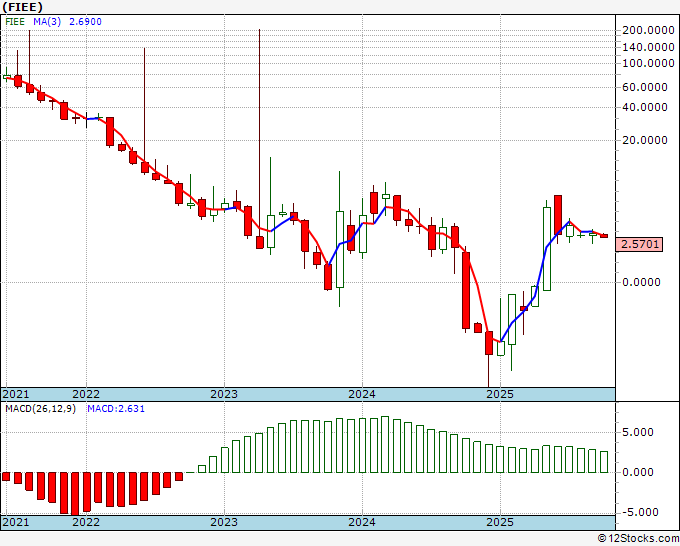Click the 20.0000 price axis label
680x546 pixels.
[x=645, y=140]
